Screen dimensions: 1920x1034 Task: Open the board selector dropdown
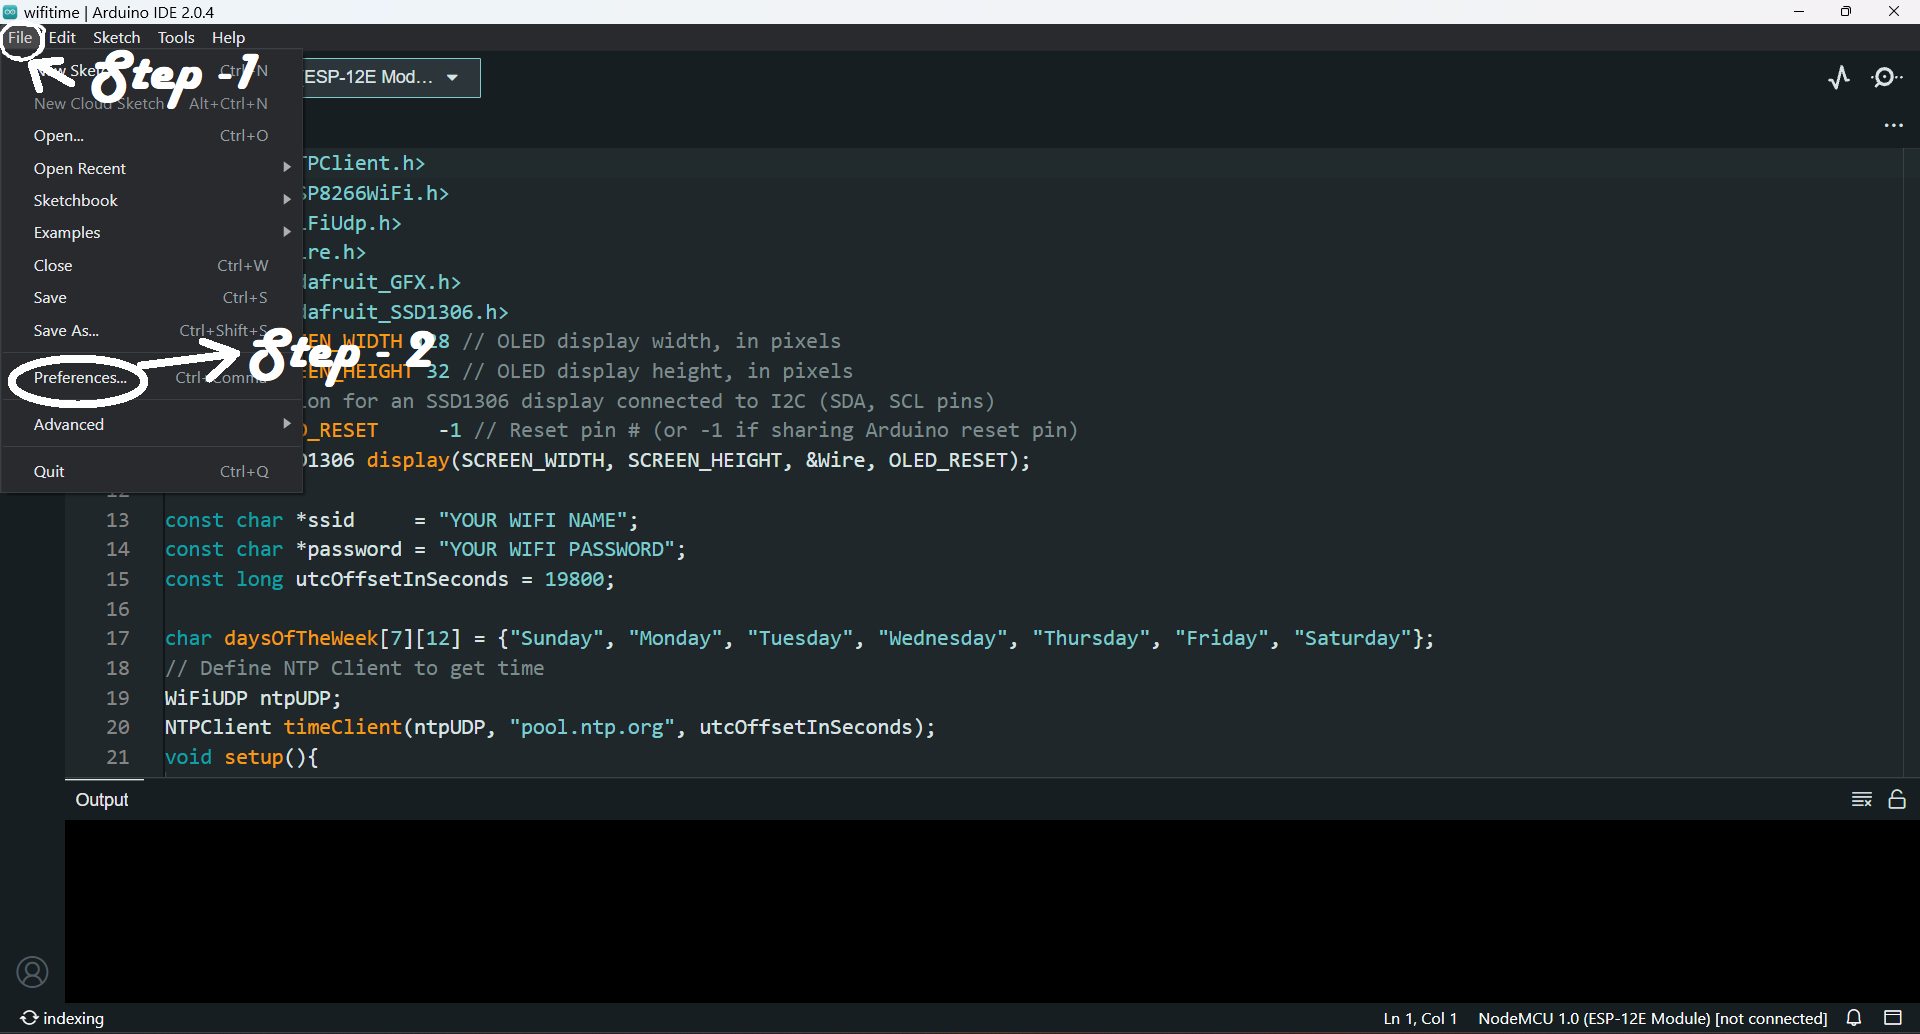(390, 77)
